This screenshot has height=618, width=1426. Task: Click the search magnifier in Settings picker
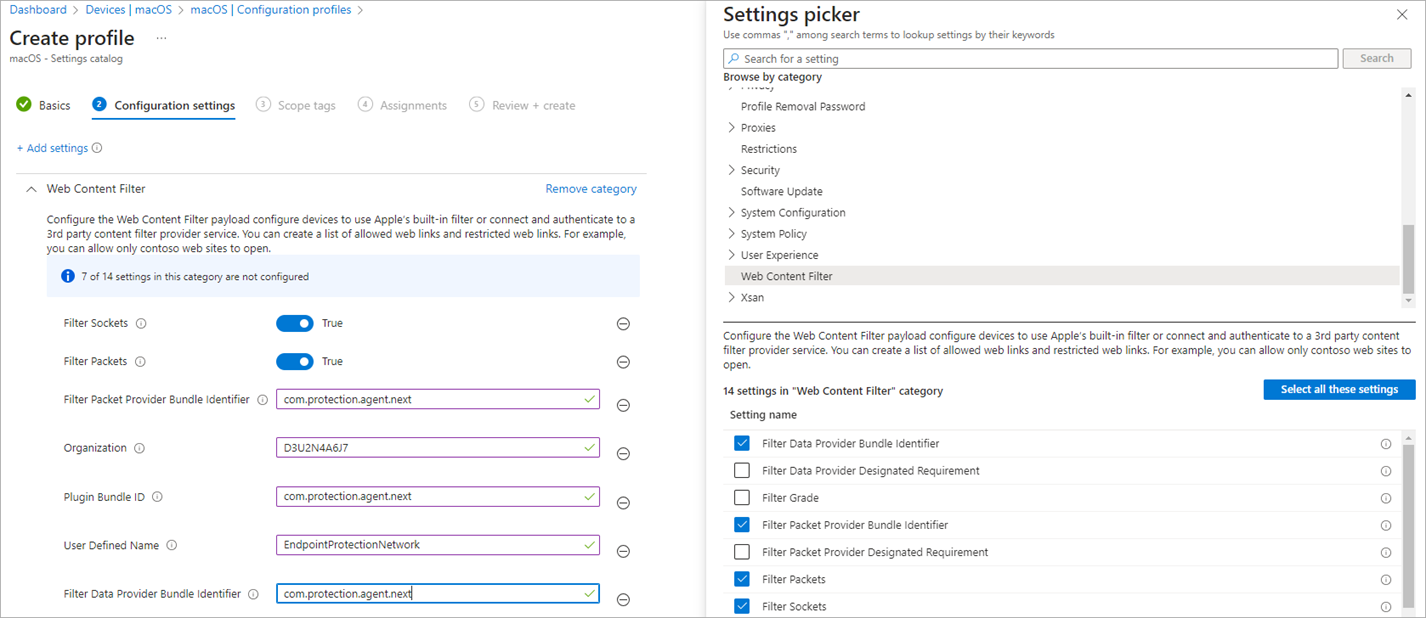(735, 58)
